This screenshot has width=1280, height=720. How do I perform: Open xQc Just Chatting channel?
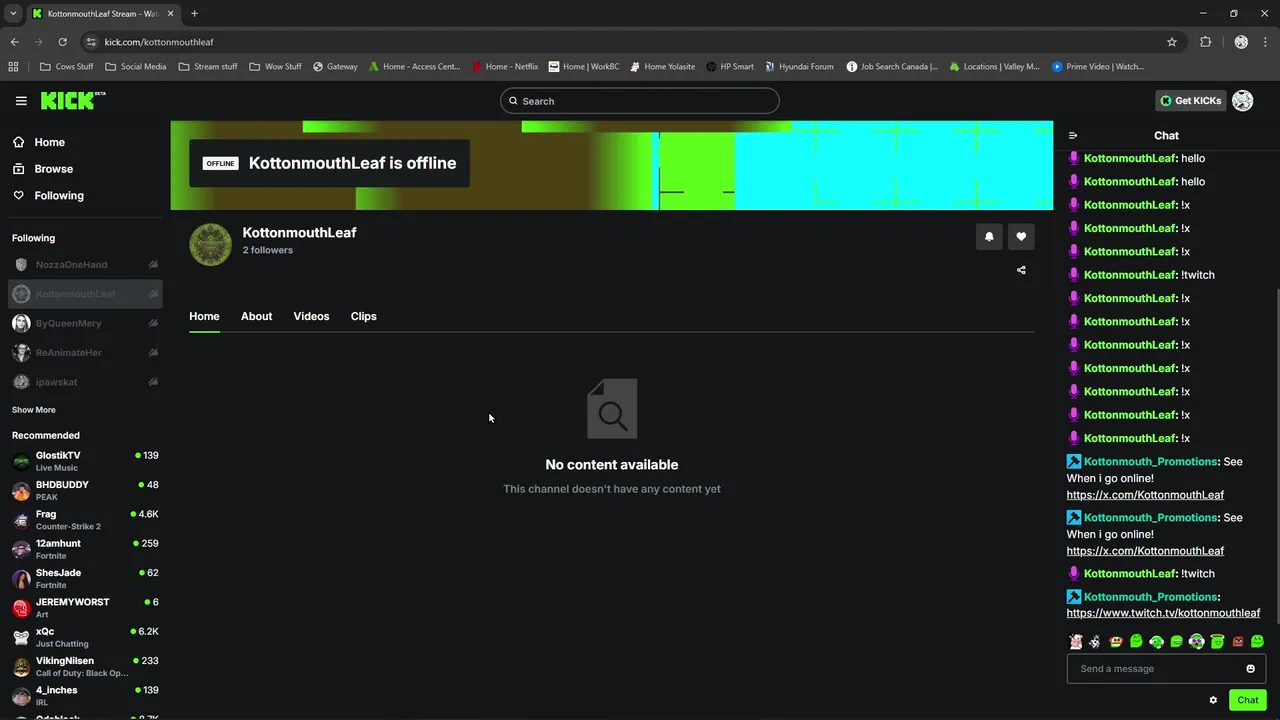click(85, 637)
